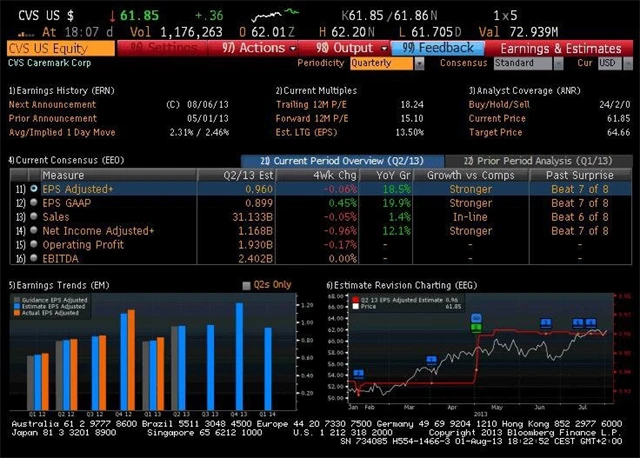Select the EPS Adjusted+ radio button

[34, 189]
